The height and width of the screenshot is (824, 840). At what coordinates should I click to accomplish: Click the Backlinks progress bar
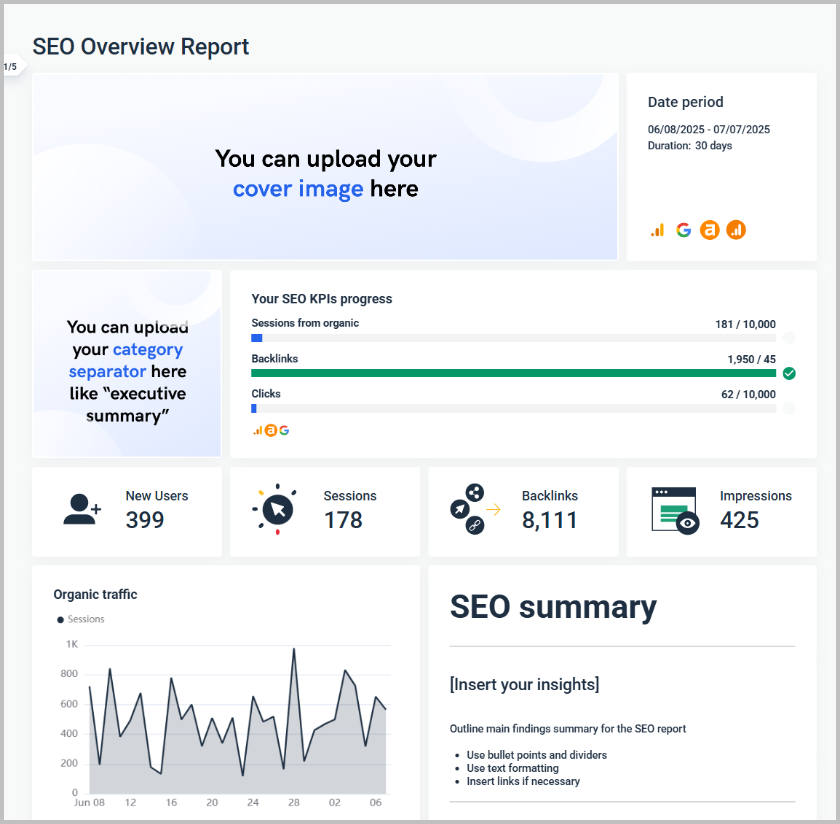coord(515,373)
